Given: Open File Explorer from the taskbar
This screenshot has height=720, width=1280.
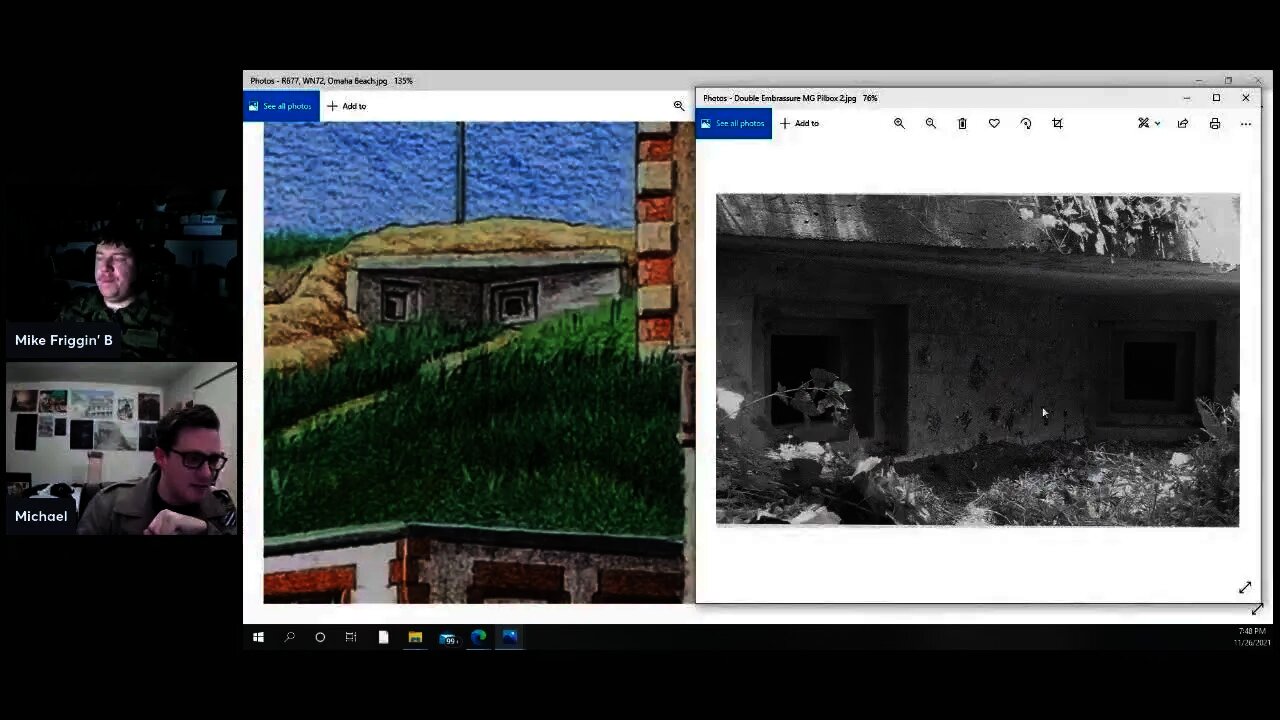Looking at the screenshot, I should point(415,637).
